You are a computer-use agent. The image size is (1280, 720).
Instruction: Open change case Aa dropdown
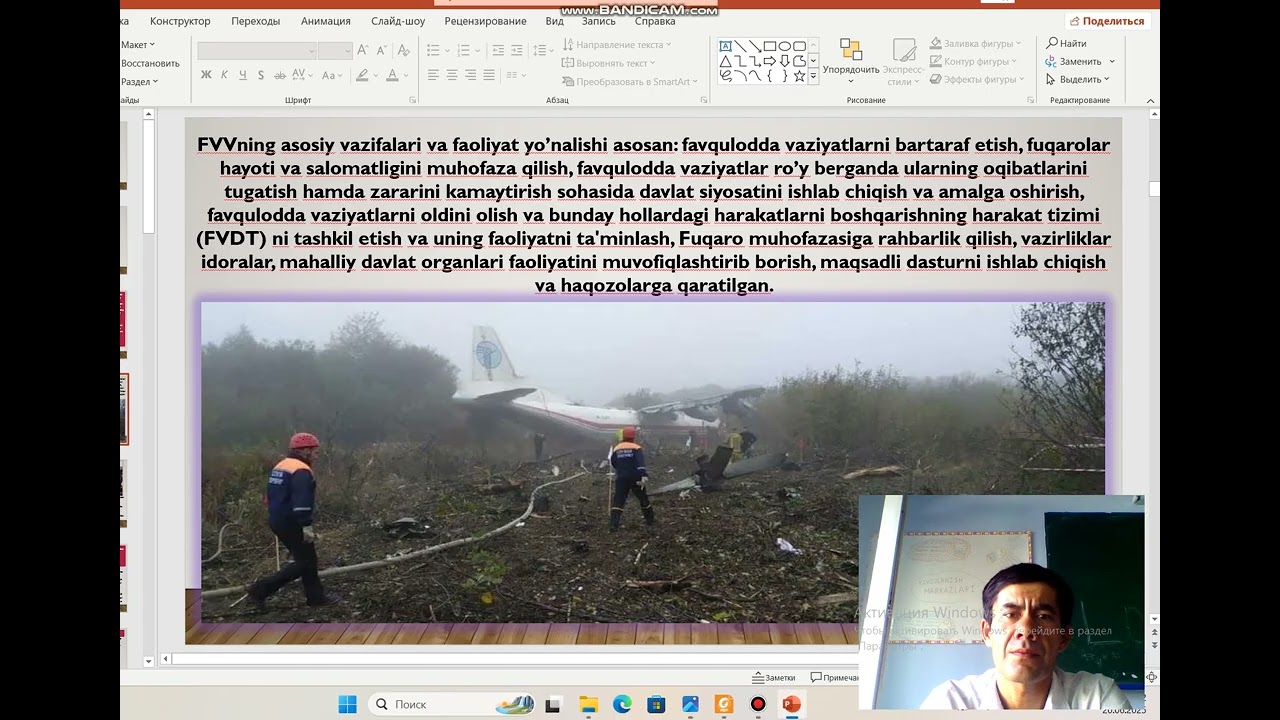point(331,75)
